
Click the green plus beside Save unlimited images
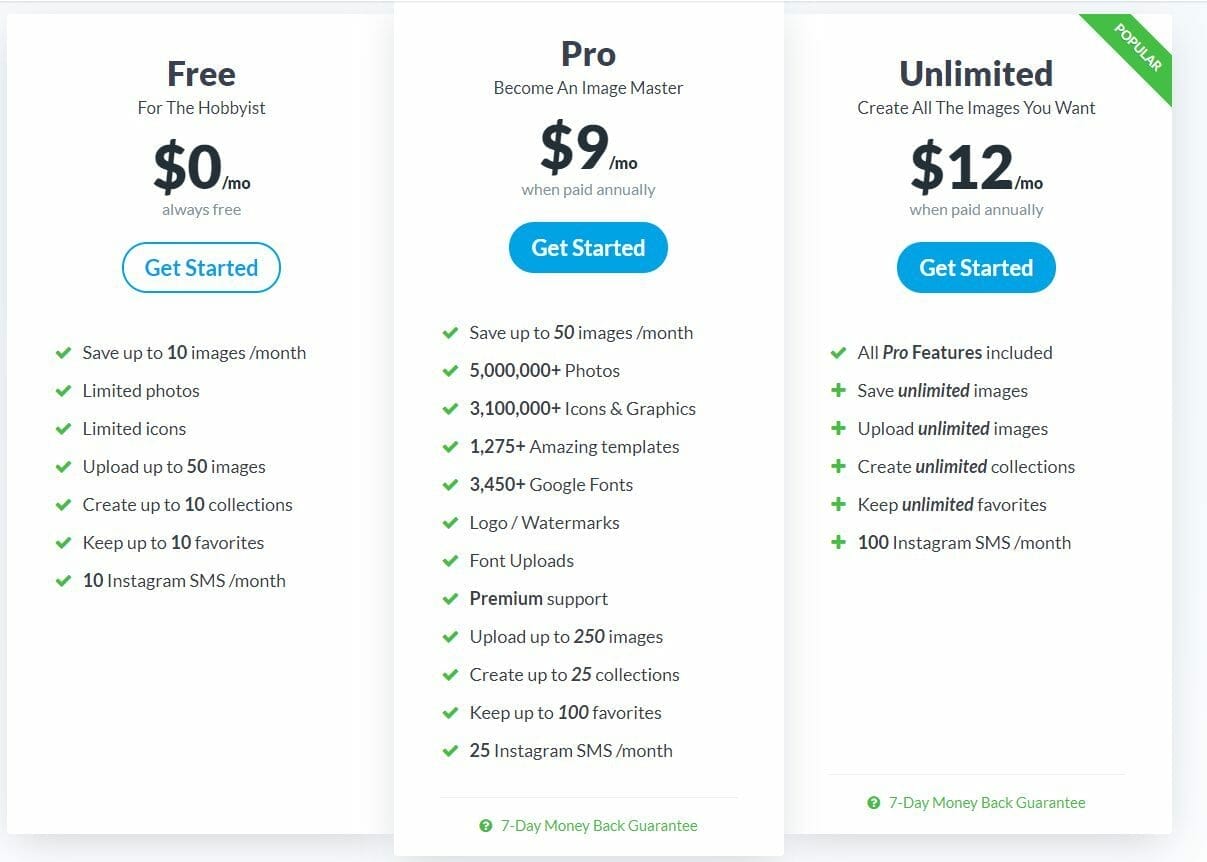click(837, 390)
